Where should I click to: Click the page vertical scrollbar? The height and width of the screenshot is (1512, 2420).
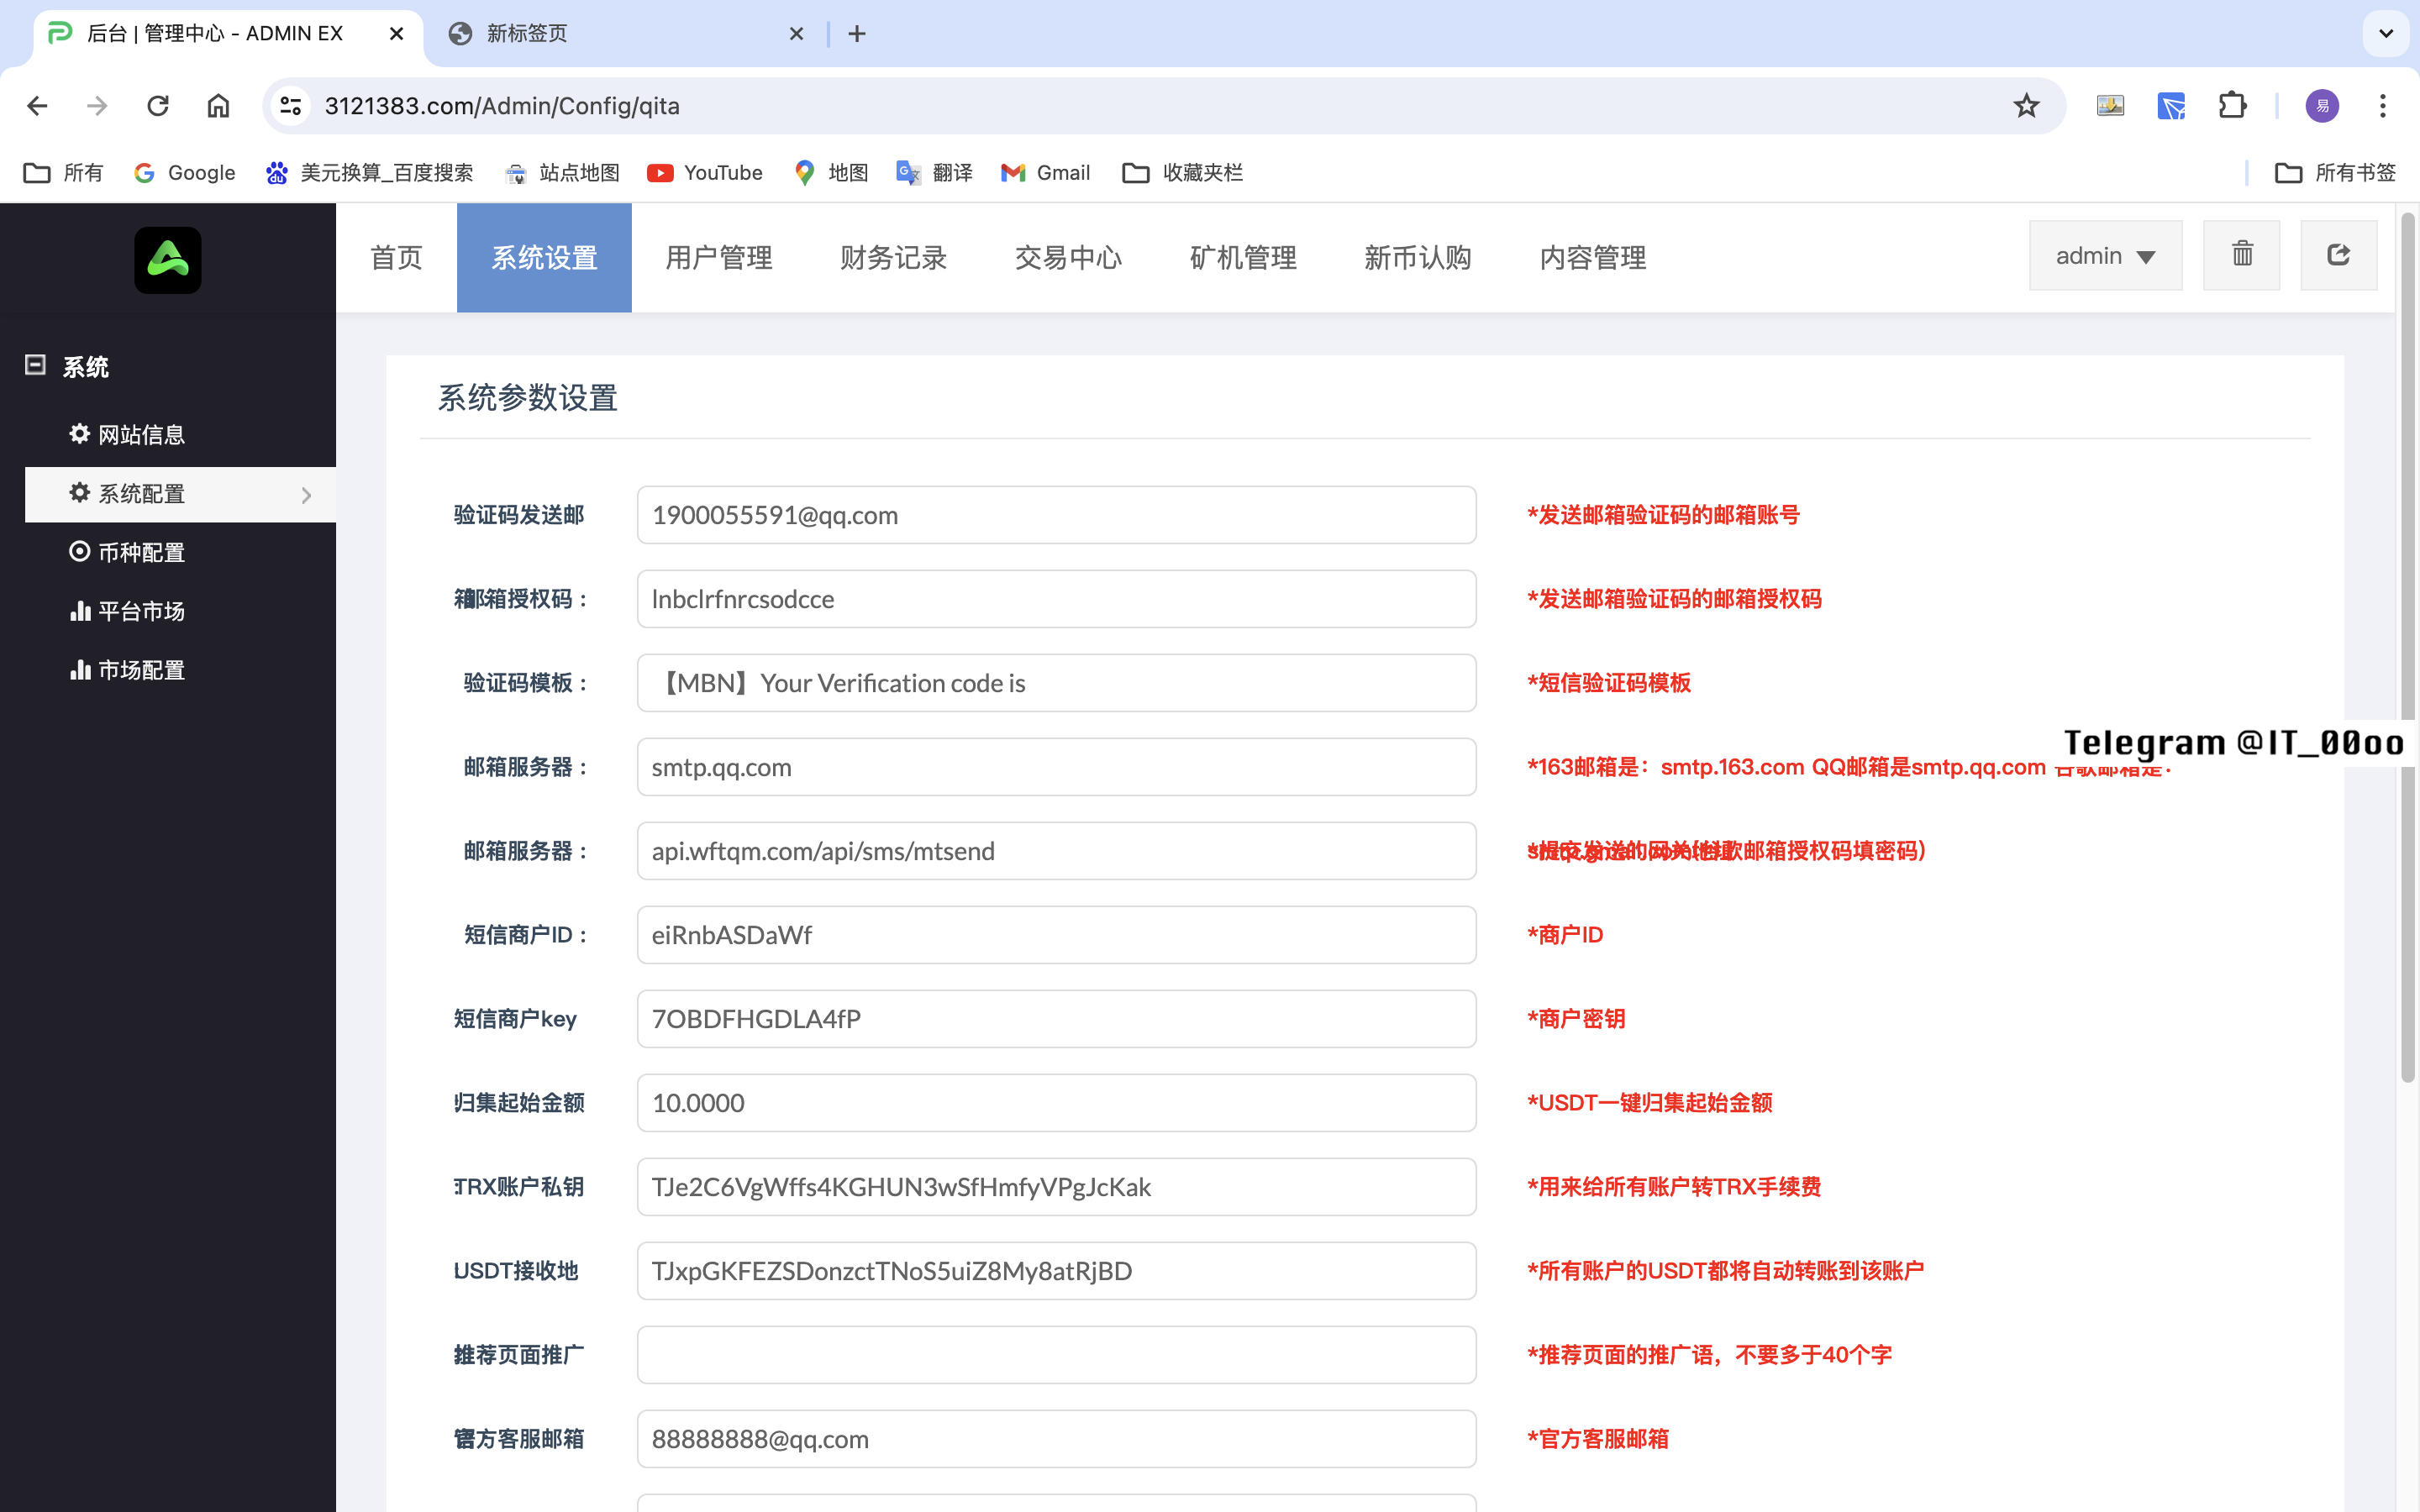2408,648
